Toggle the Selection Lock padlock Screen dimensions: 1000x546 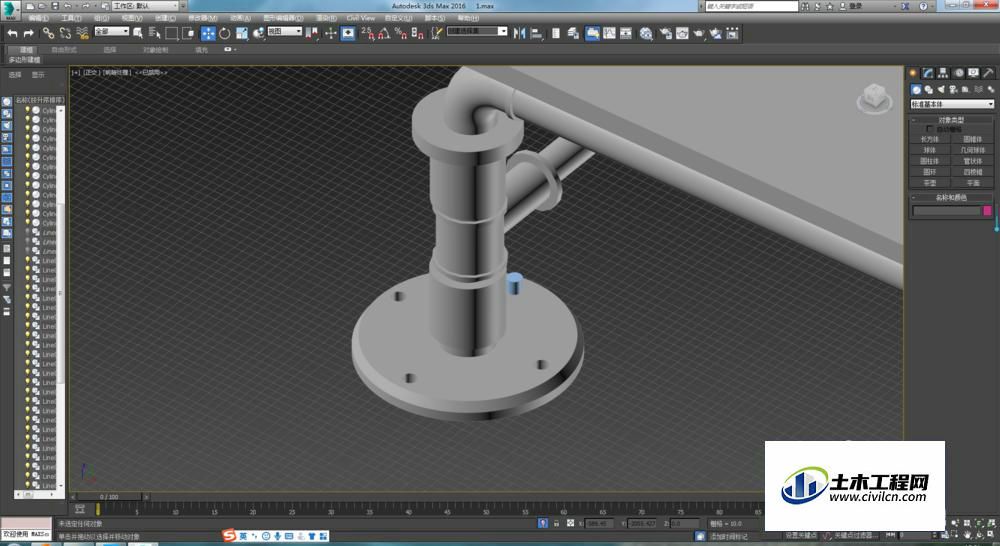[x=556, y=523]
